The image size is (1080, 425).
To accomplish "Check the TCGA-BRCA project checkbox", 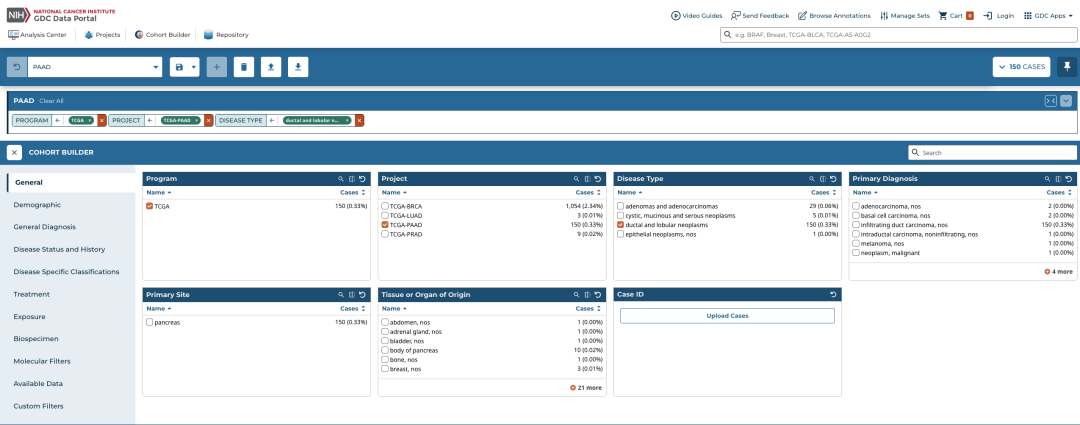I will coord(385,206).
